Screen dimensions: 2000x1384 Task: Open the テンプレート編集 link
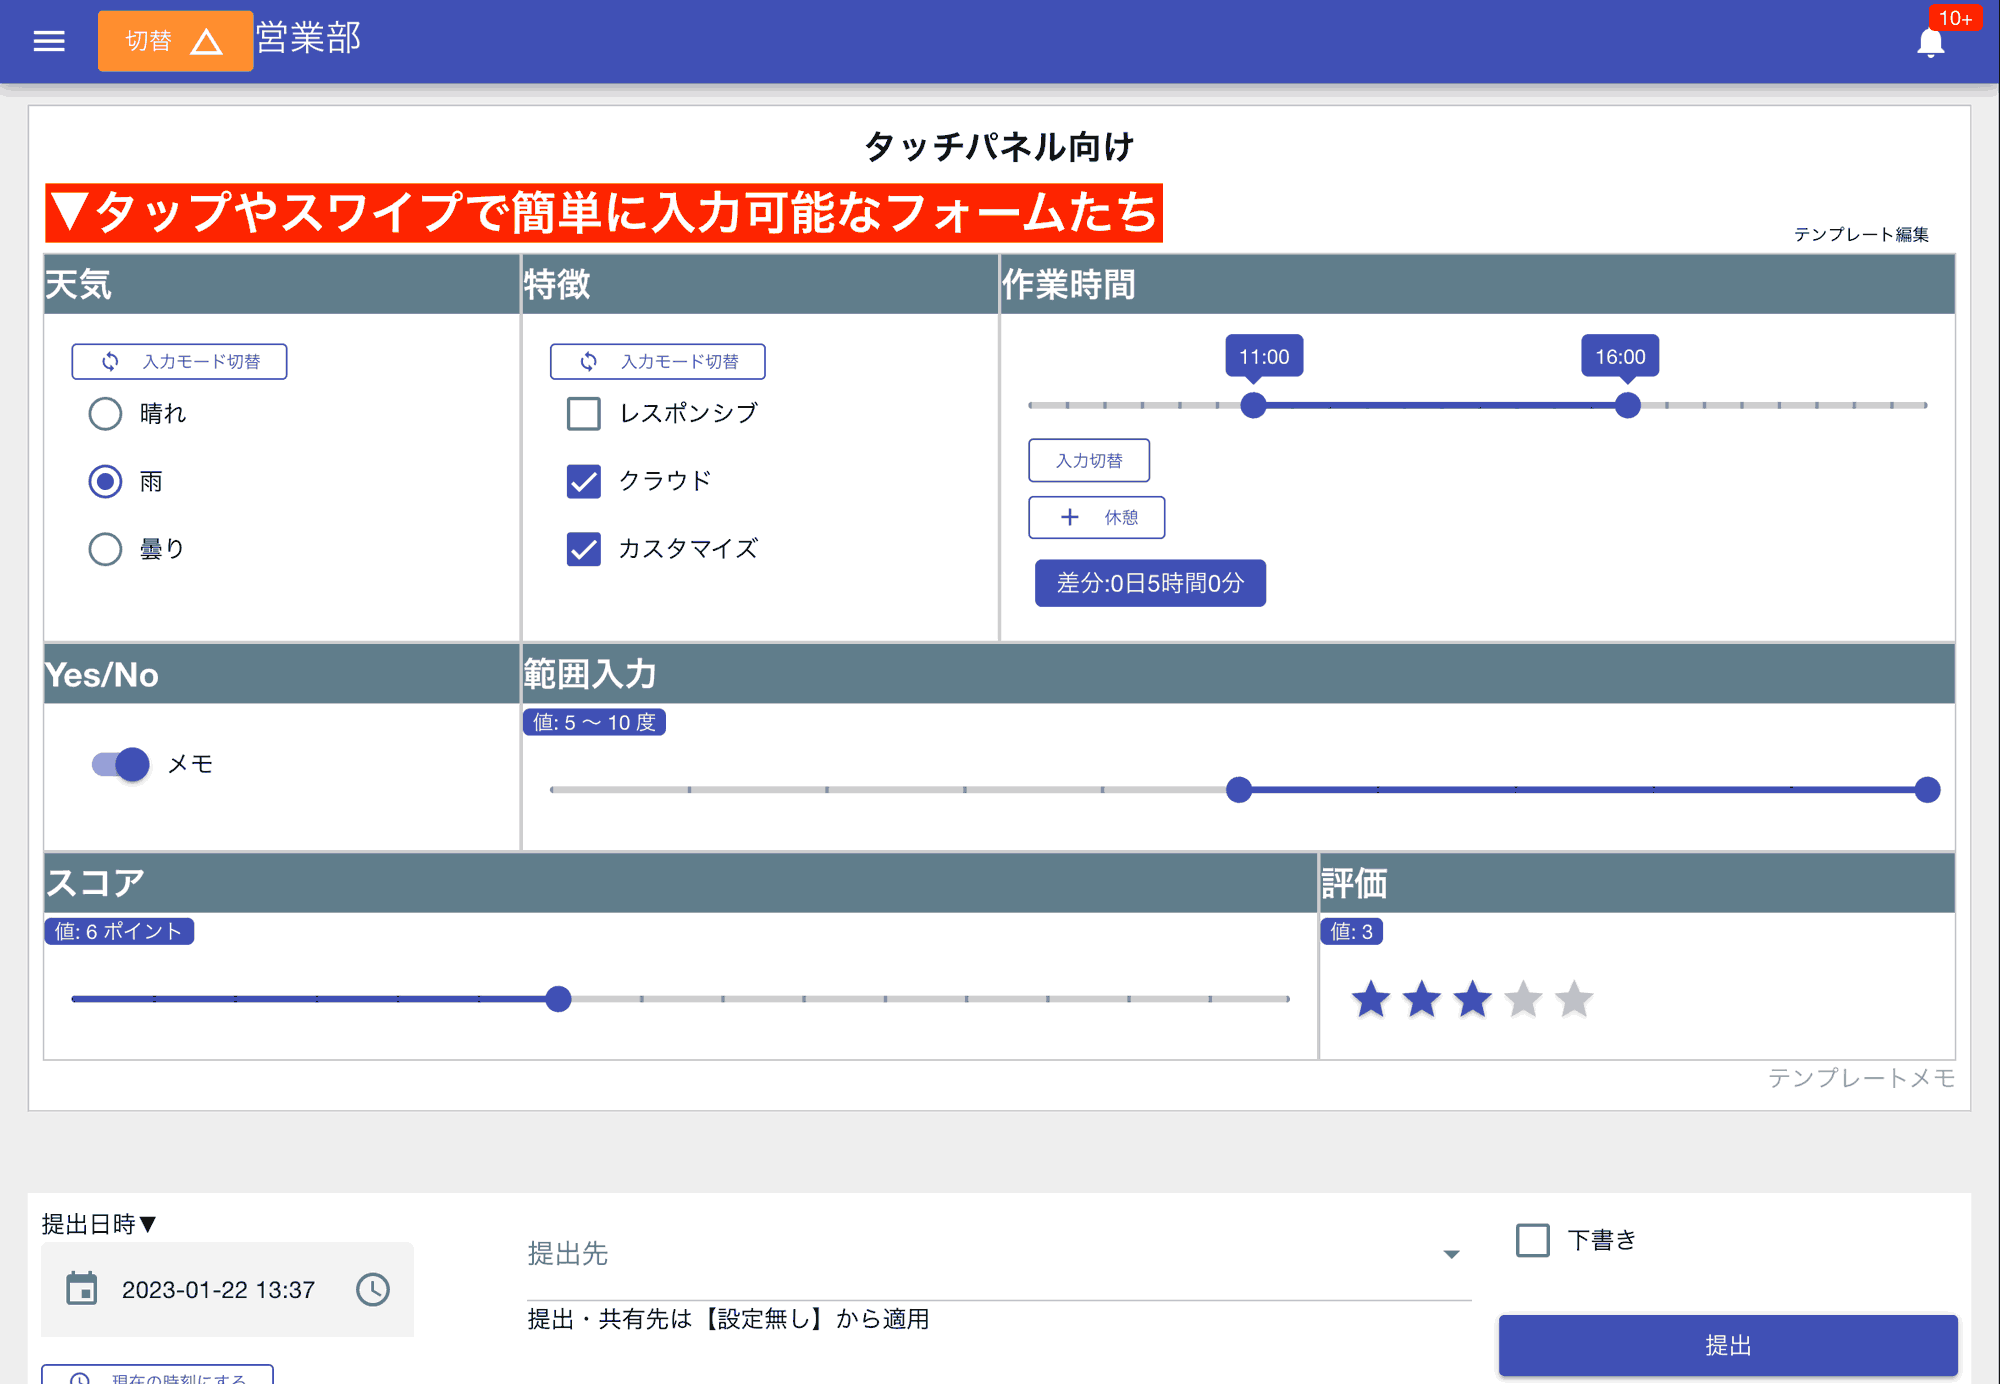coord(1863,233)
